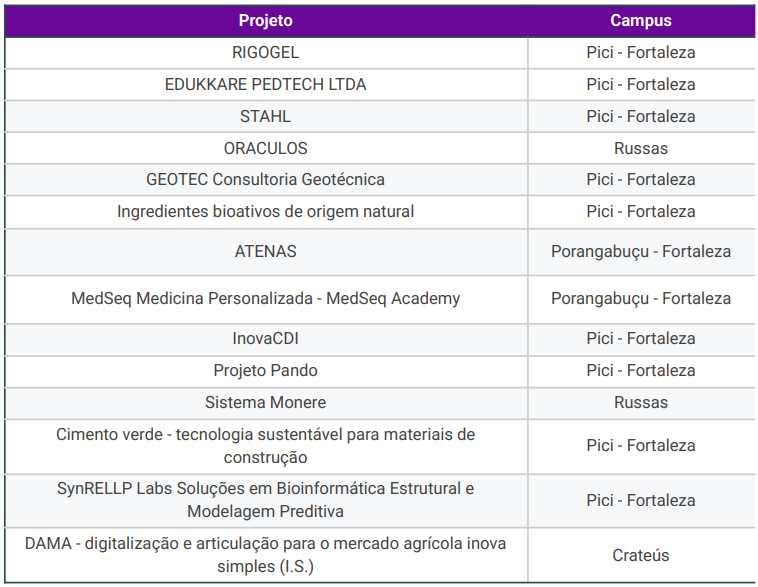Select the Projeto Pando cell
Image resolution: width=758 pixels, height=587 pixels.
tap(265, 371)
